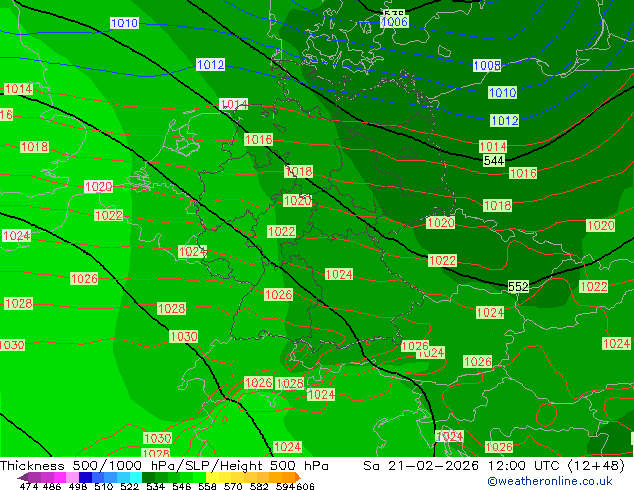This screenshot has width=634, height=490.
Task: Click the legend value 594
Action: coord(285,486)
